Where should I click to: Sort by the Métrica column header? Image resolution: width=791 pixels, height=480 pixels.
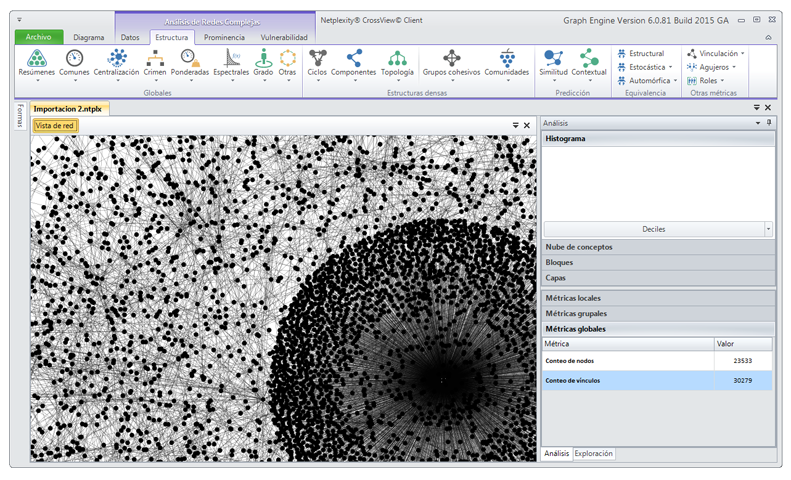pyautogui.click(x=628, y=344)
